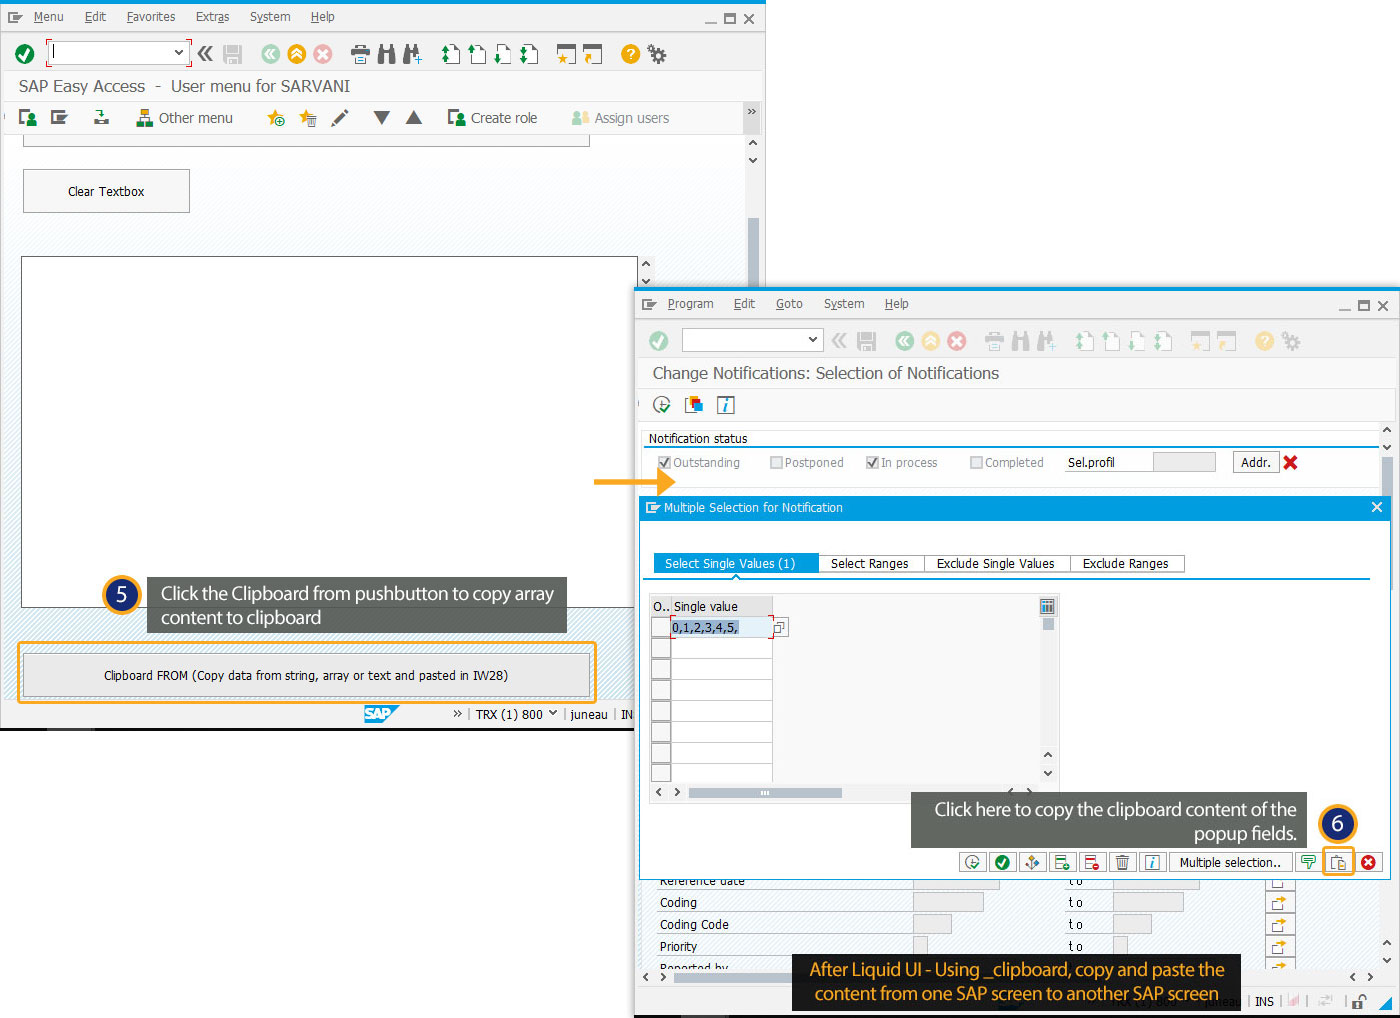Select first row selector in Single value table
Screen dimensions: 1400x1018
click(x=661, y=627)
